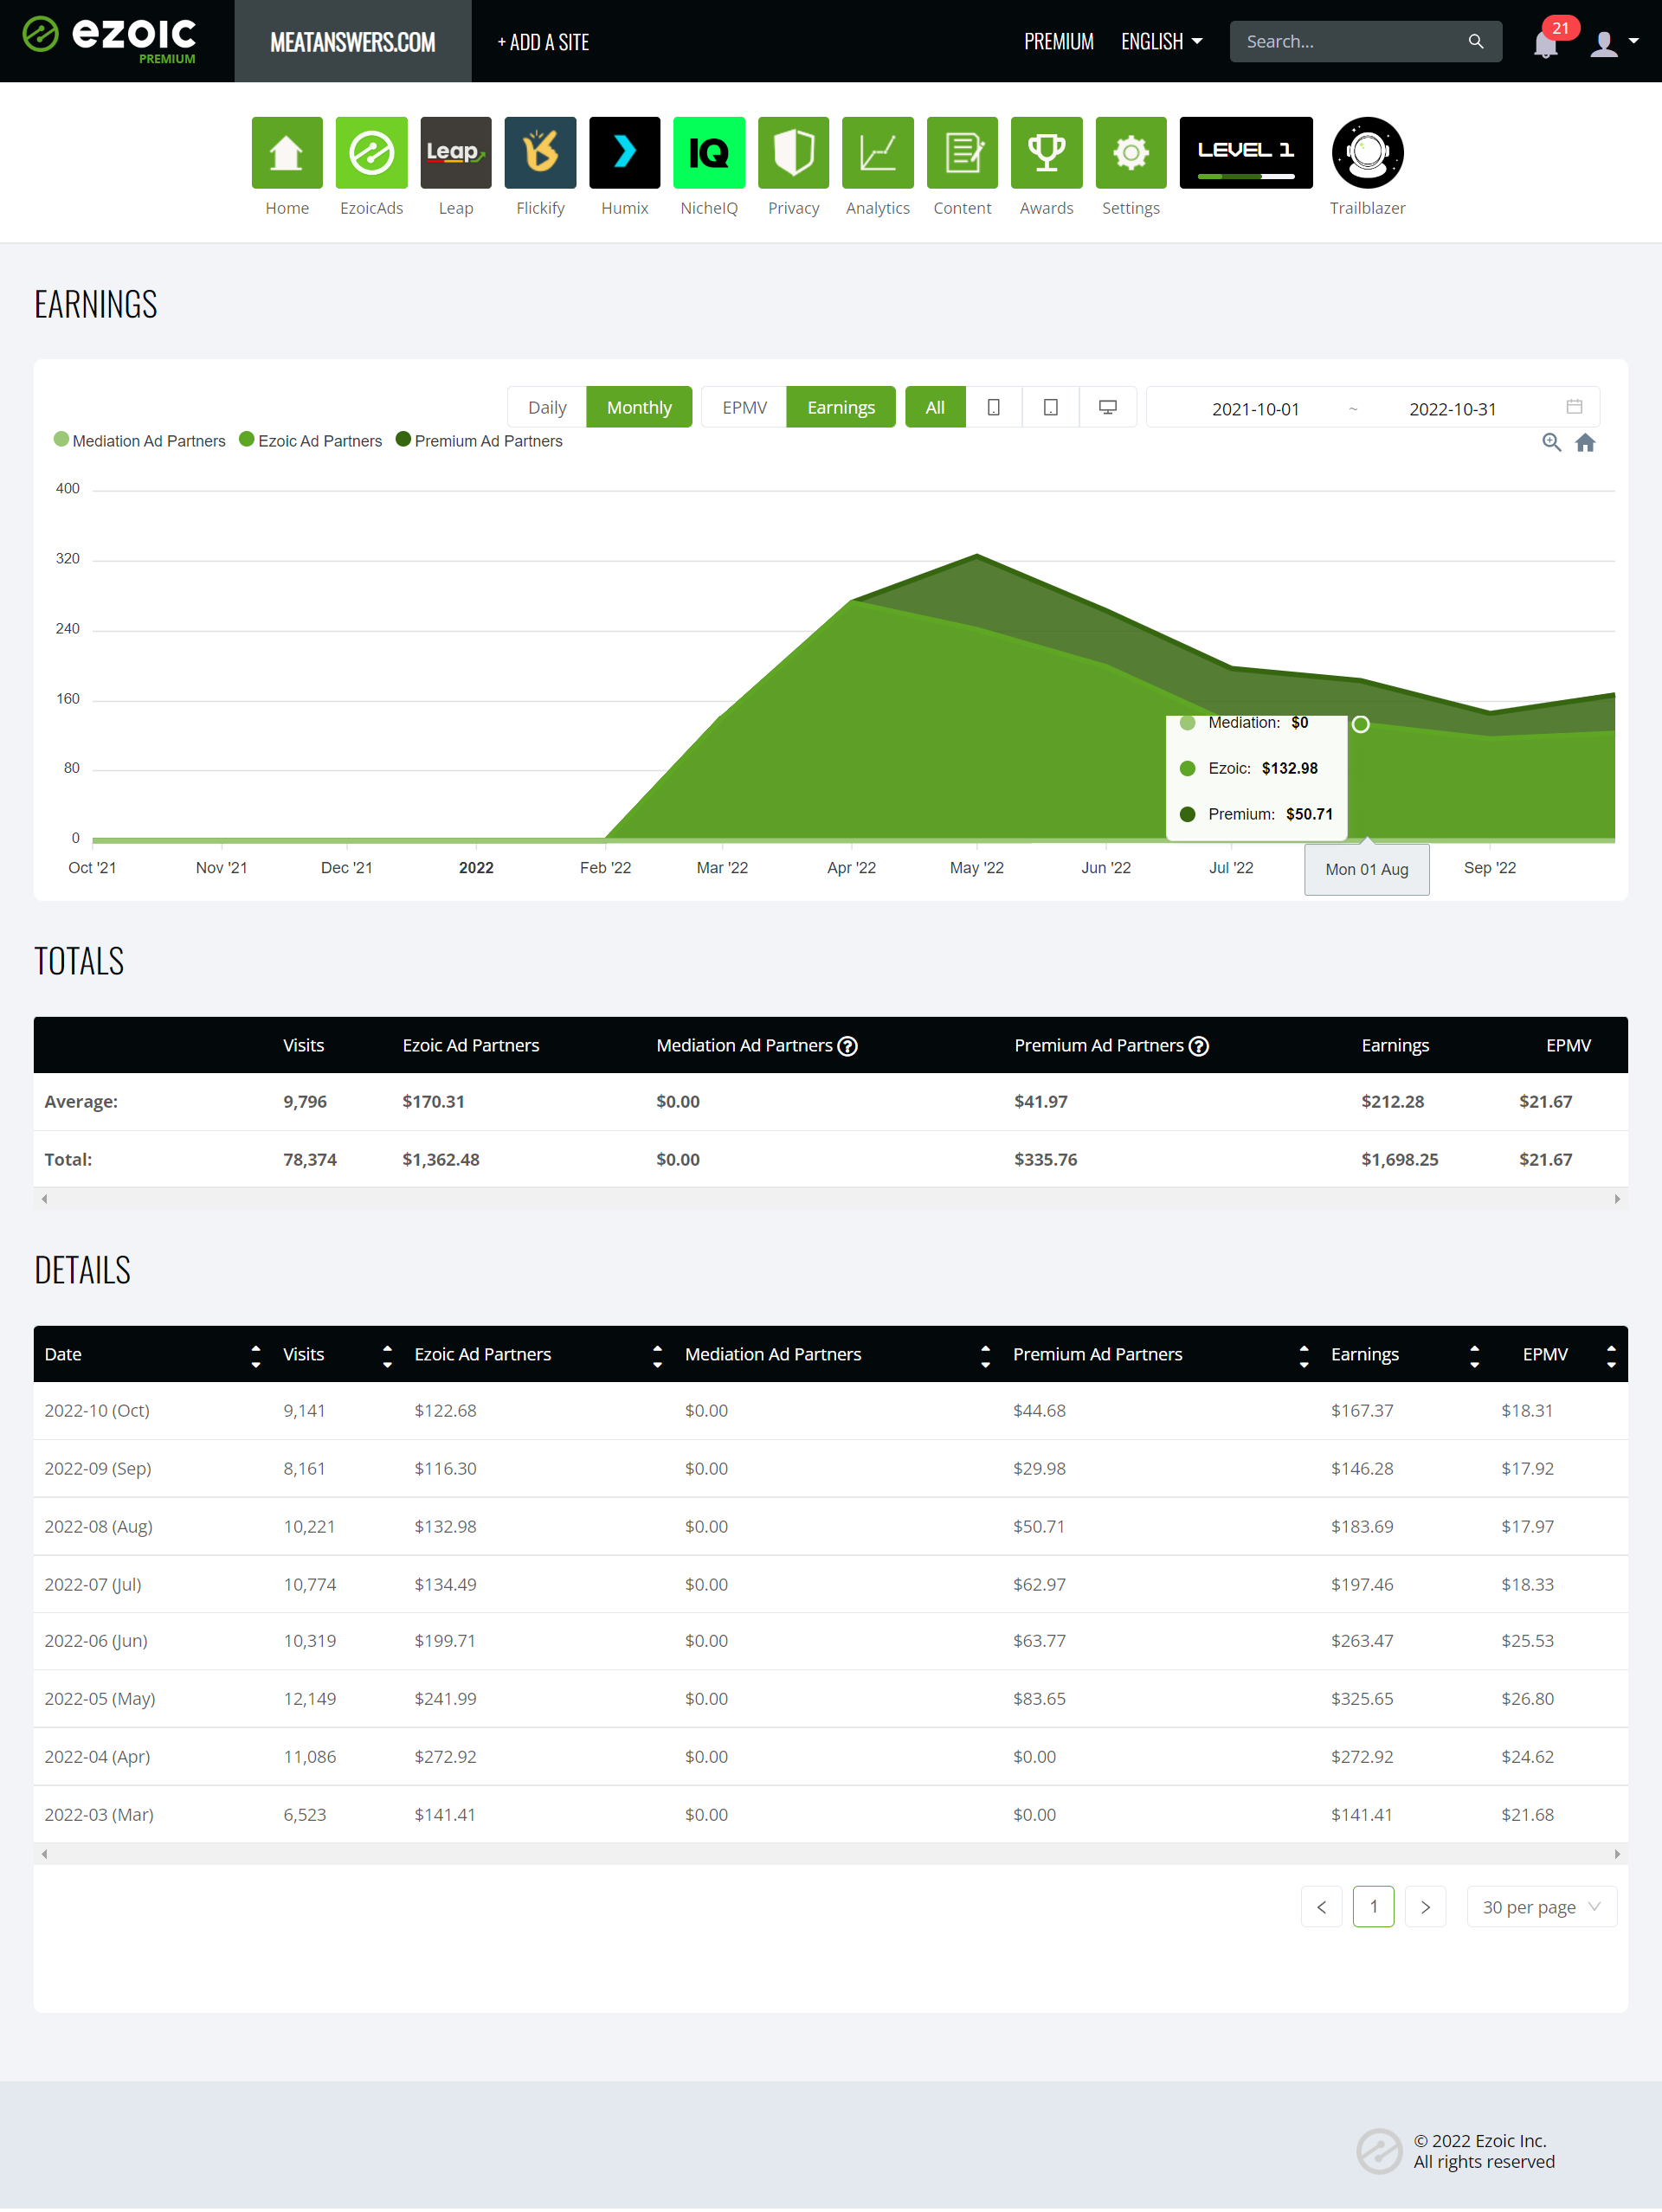
Task: Open the Privacy shield icon
Action: [794, 153]
